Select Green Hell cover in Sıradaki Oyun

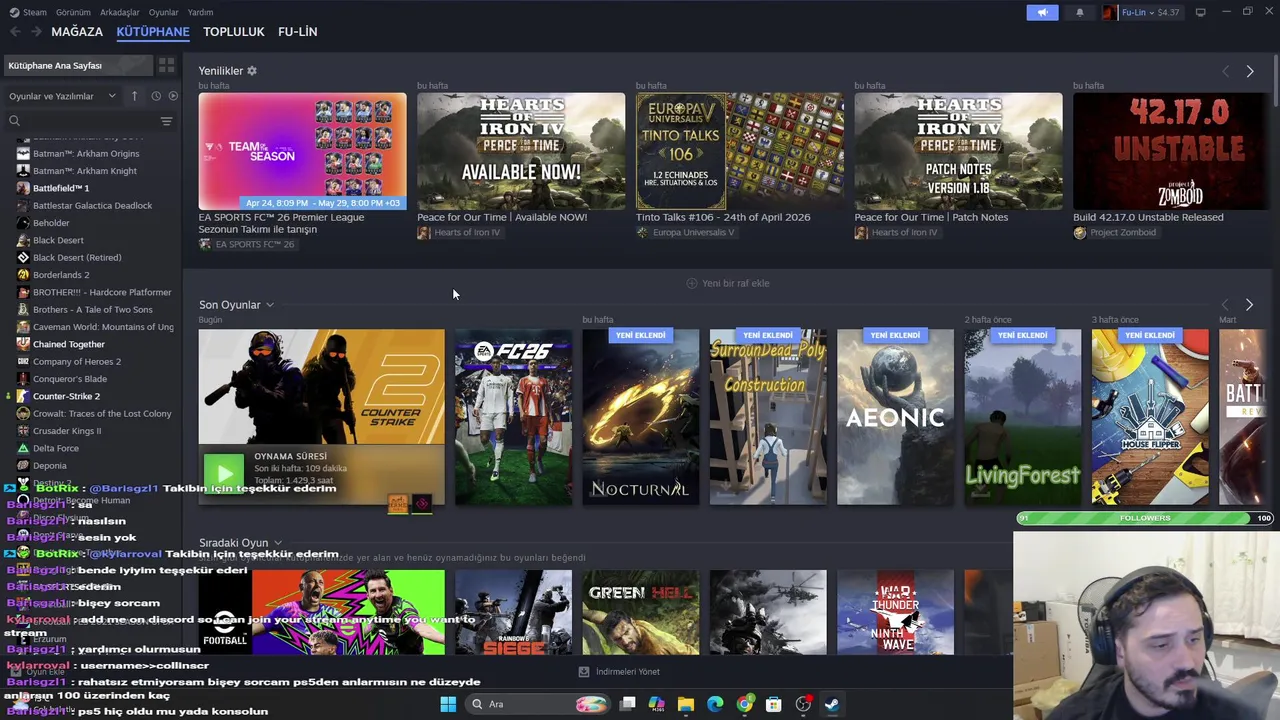click(641, 612)
